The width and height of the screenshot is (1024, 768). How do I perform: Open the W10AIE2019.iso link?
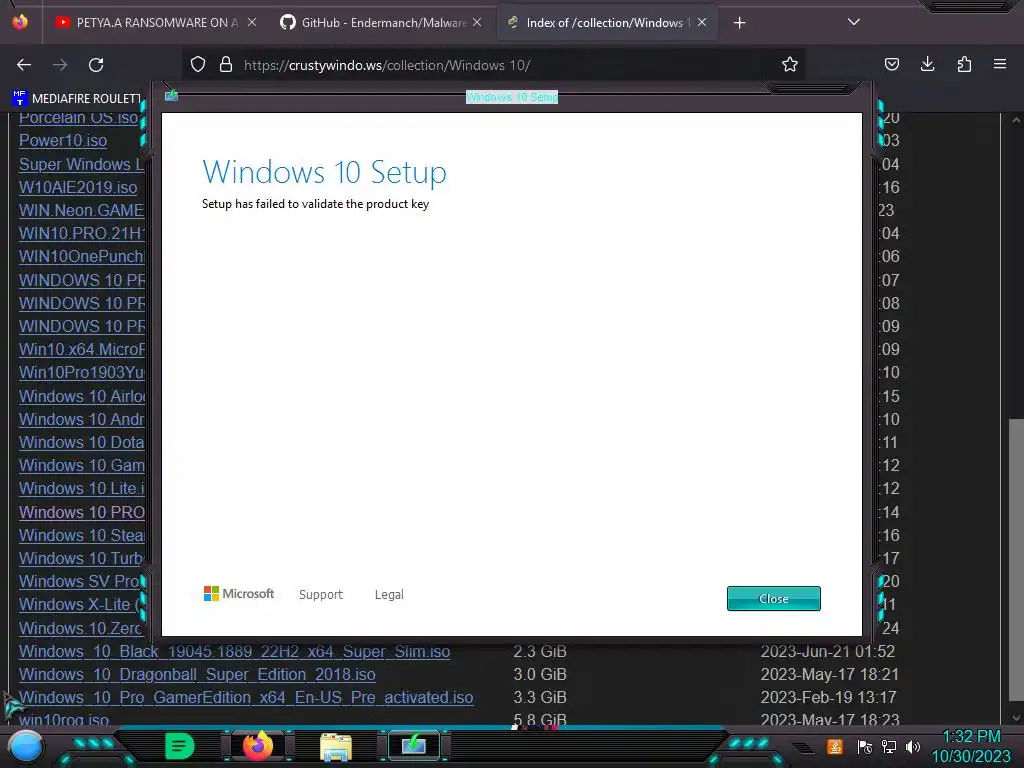pyautogui.click(x=78, y=187)
